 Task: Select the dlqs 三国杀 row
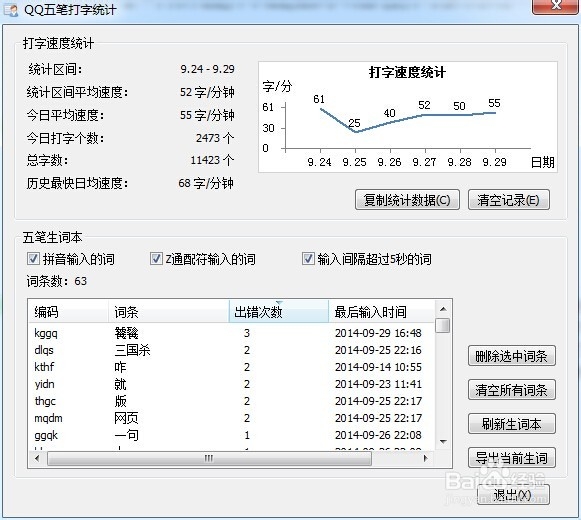point(232,350)
